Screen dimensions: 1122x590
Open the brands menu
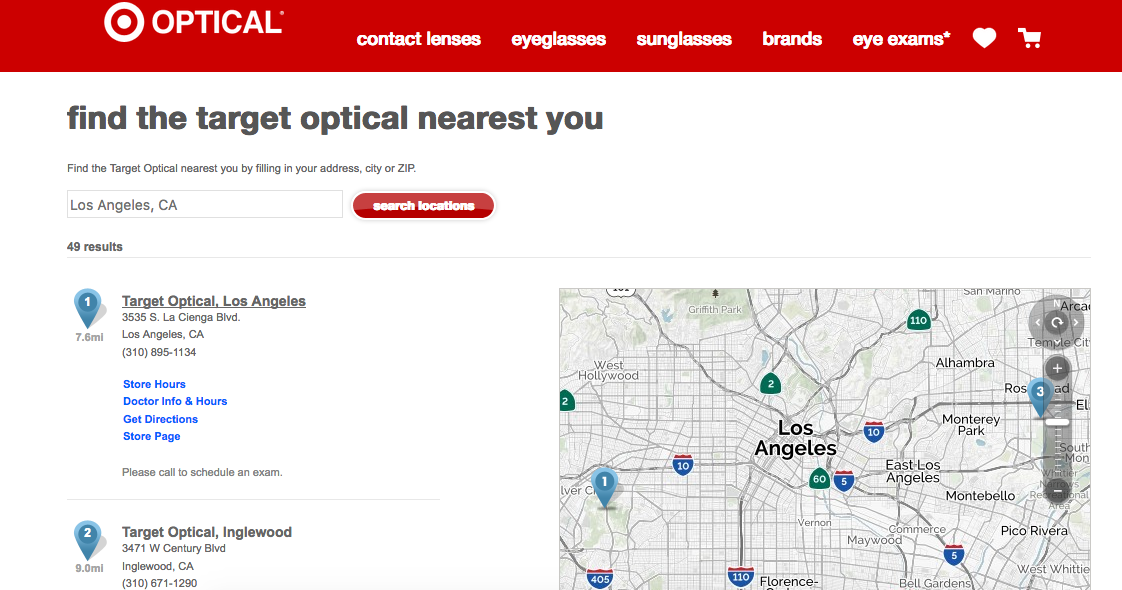tap(791, 39)
